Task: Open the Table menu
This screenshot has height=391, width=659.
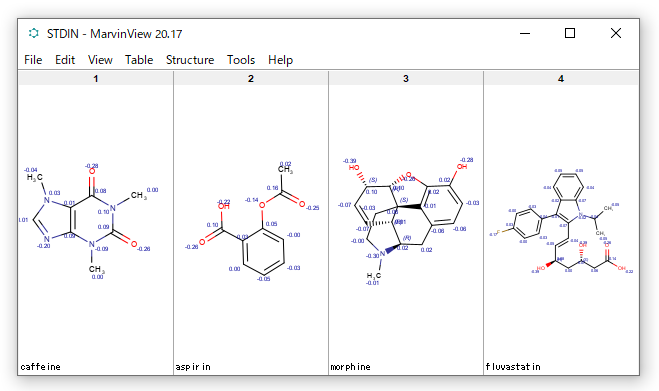Action: [139, 60]
